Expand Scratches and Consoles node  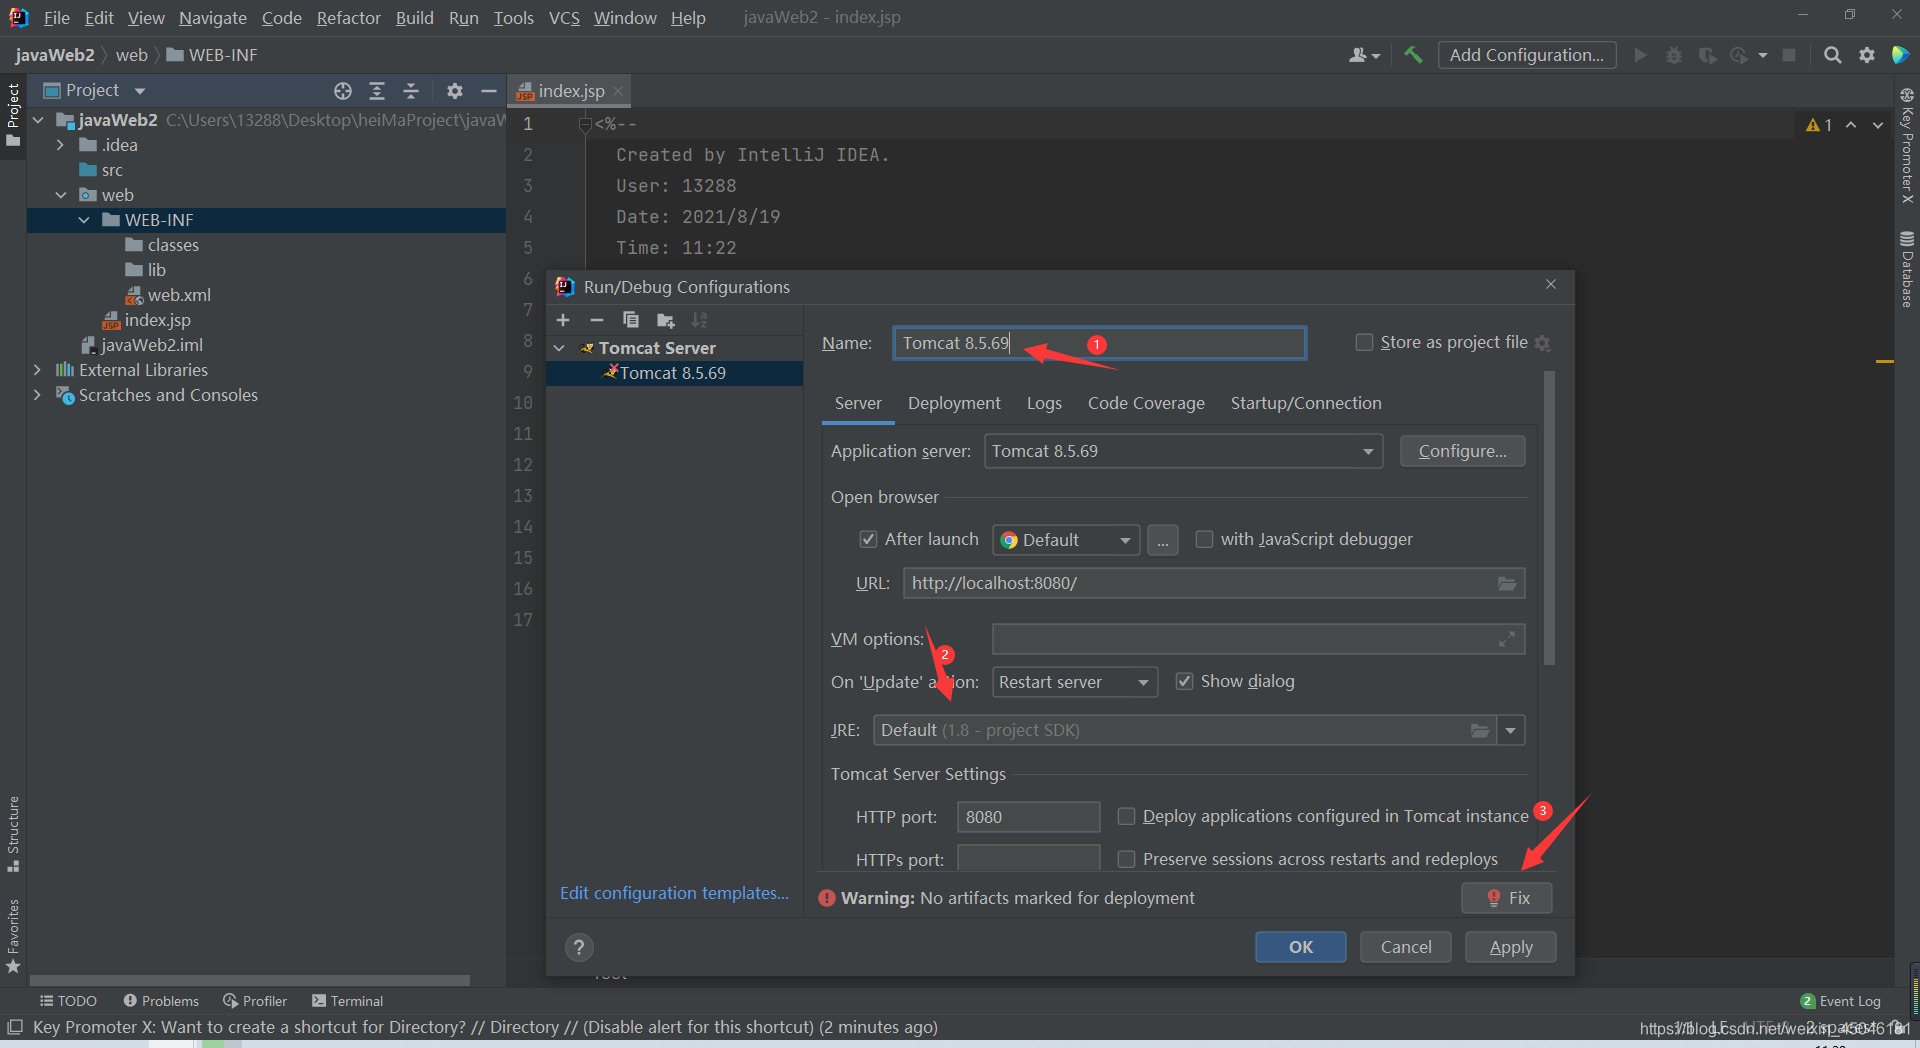point(37,395)
